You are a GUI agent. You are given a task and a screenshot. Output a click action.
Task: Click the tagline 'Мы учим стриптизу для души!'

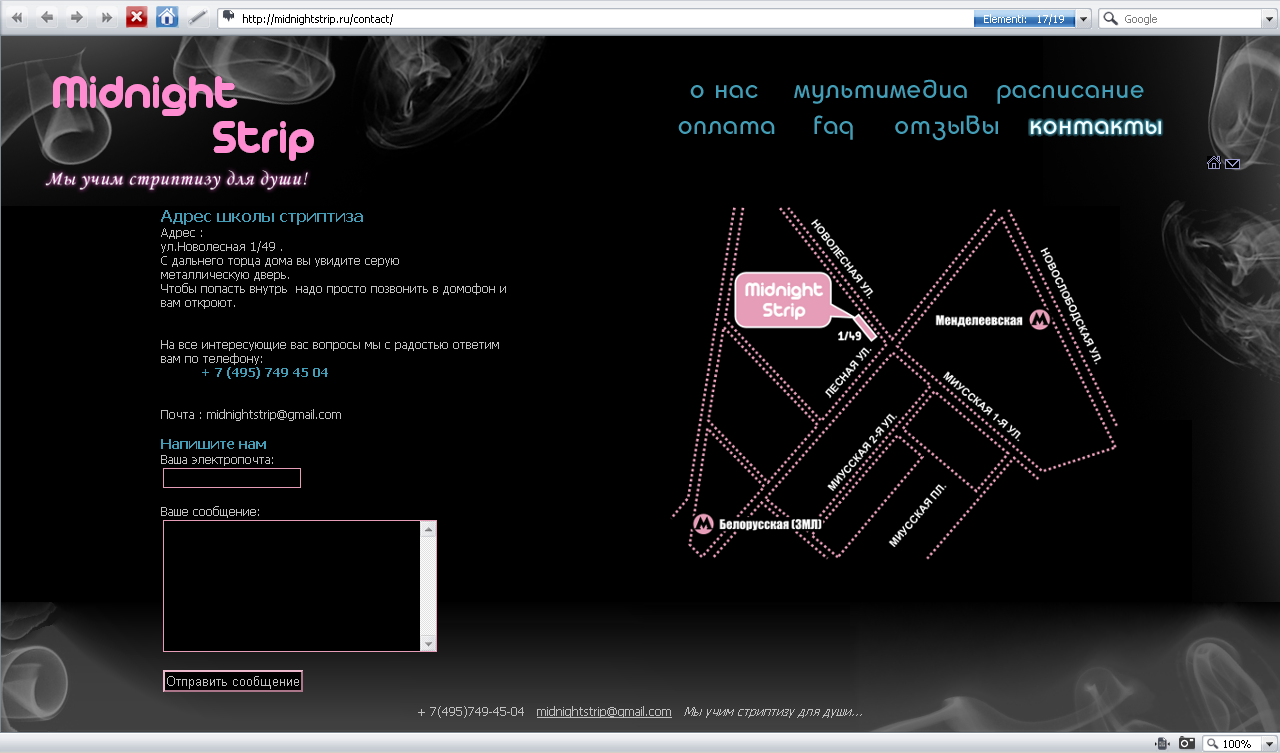click(177, 180)
